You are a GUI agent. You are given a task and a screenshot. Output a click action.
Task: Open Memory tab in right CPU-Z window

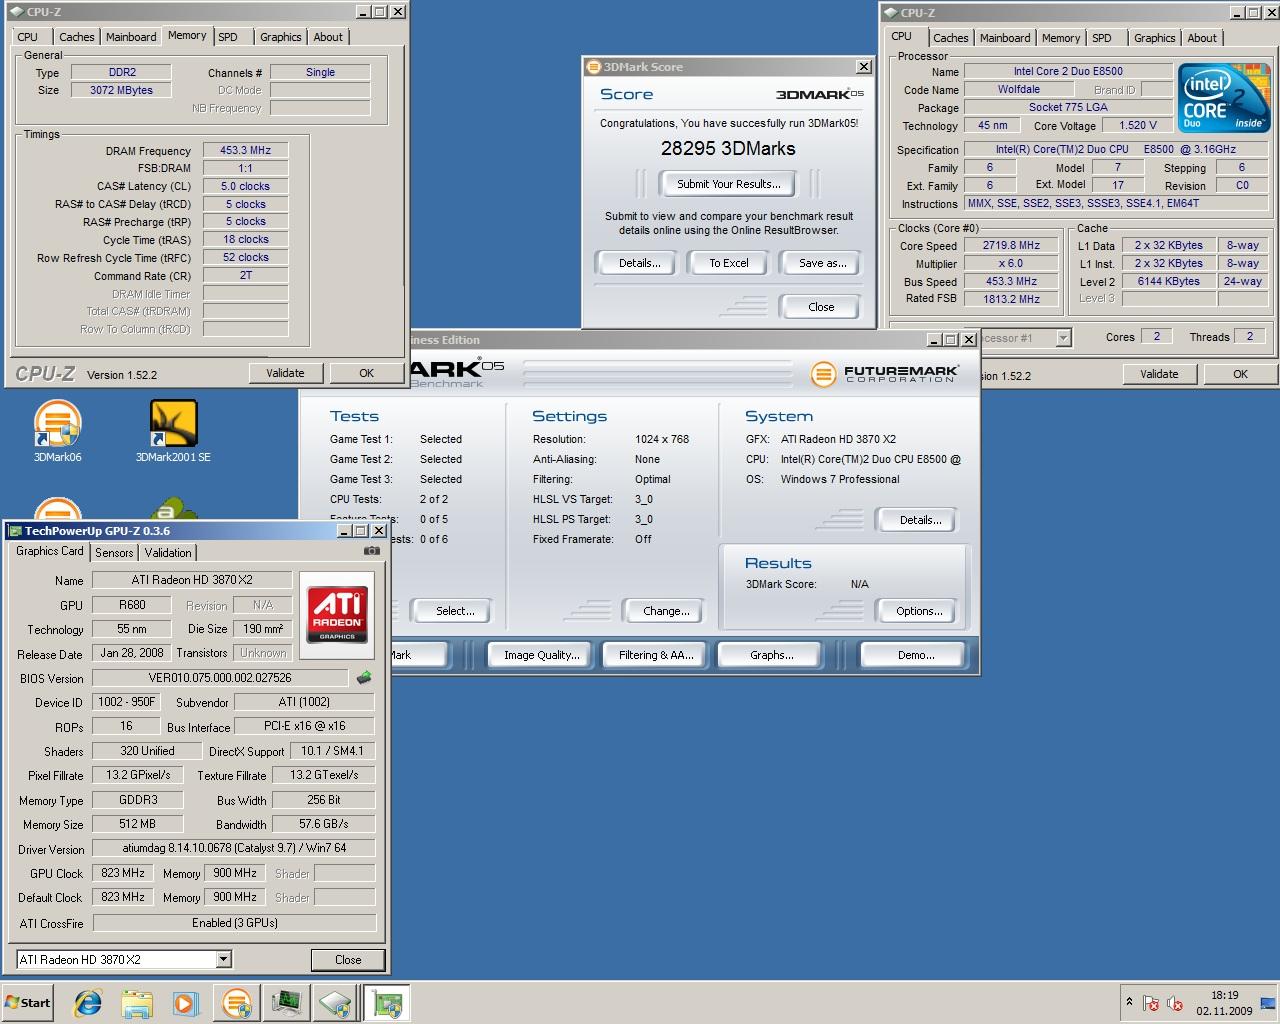(1061, 38)
